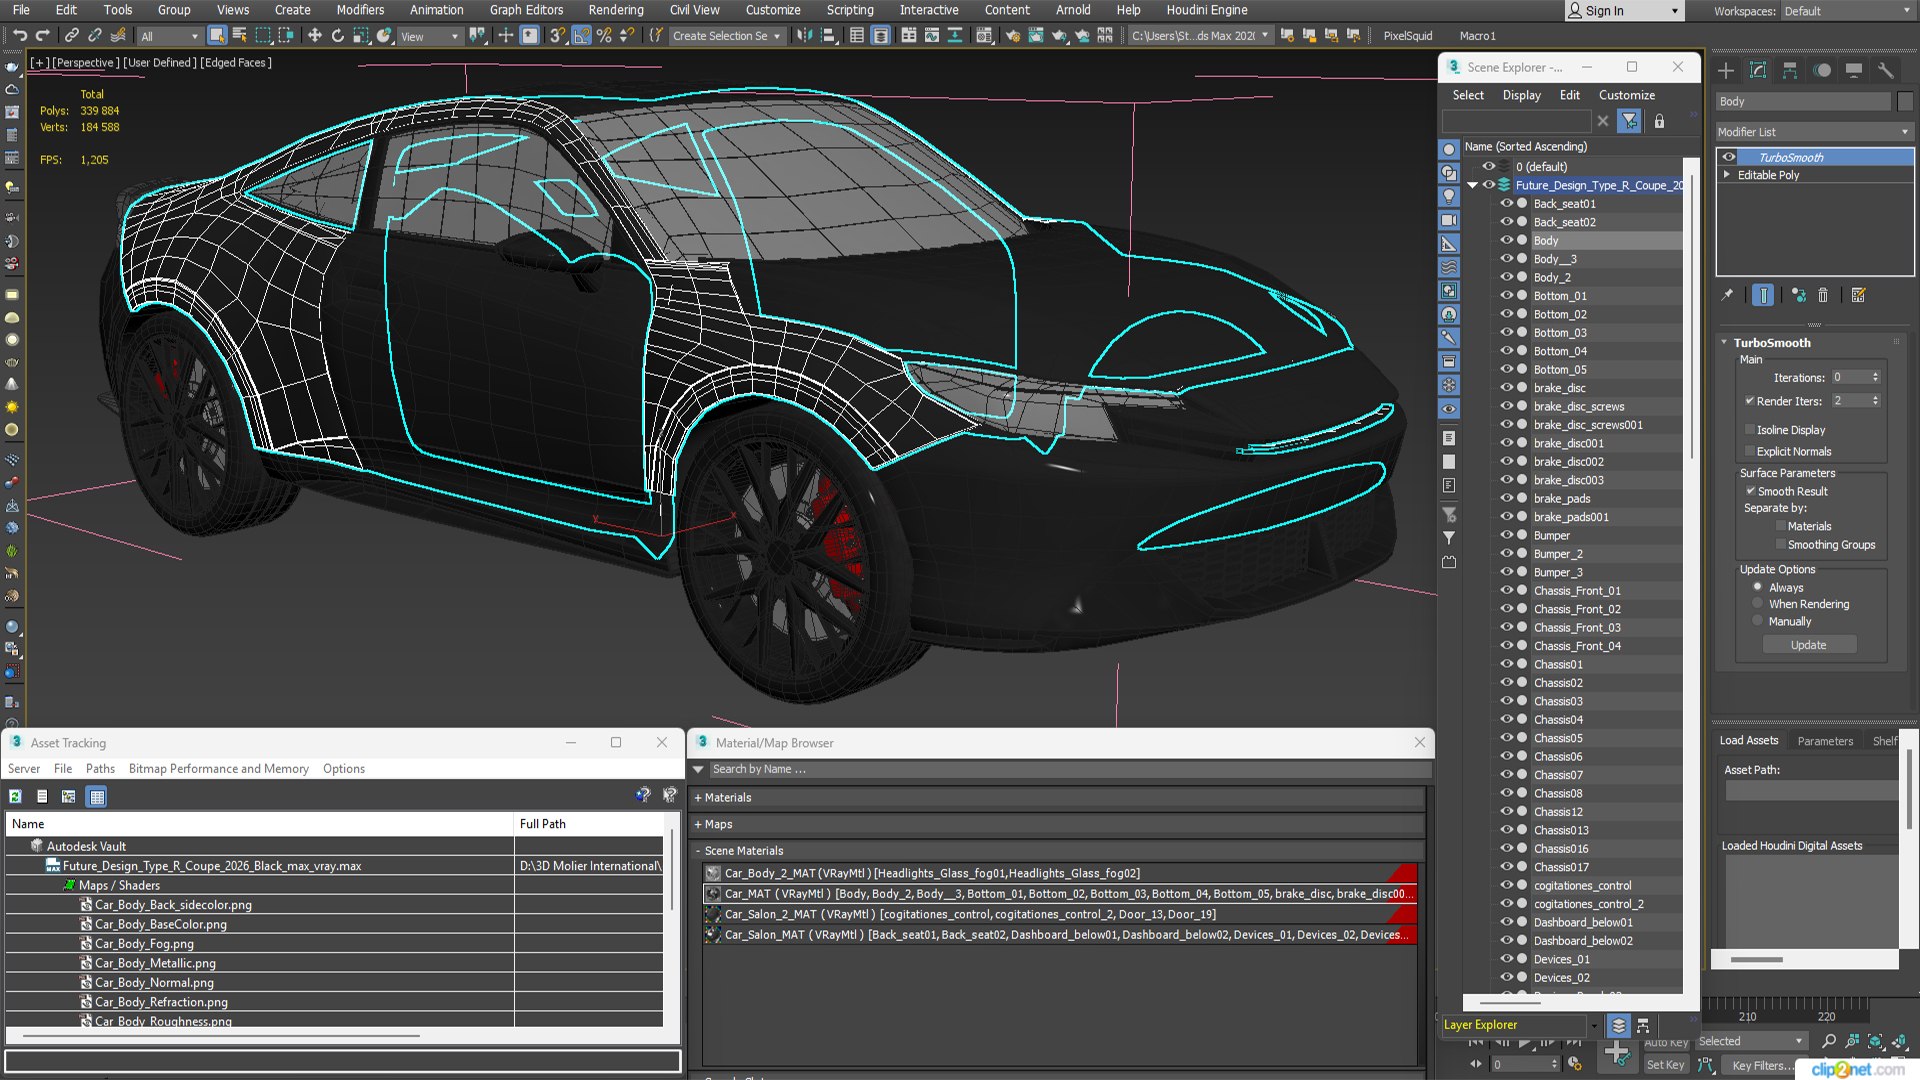Toggle Angle Snap in main toolbar
This screenshot has height=1080, width=1920.
582,36
